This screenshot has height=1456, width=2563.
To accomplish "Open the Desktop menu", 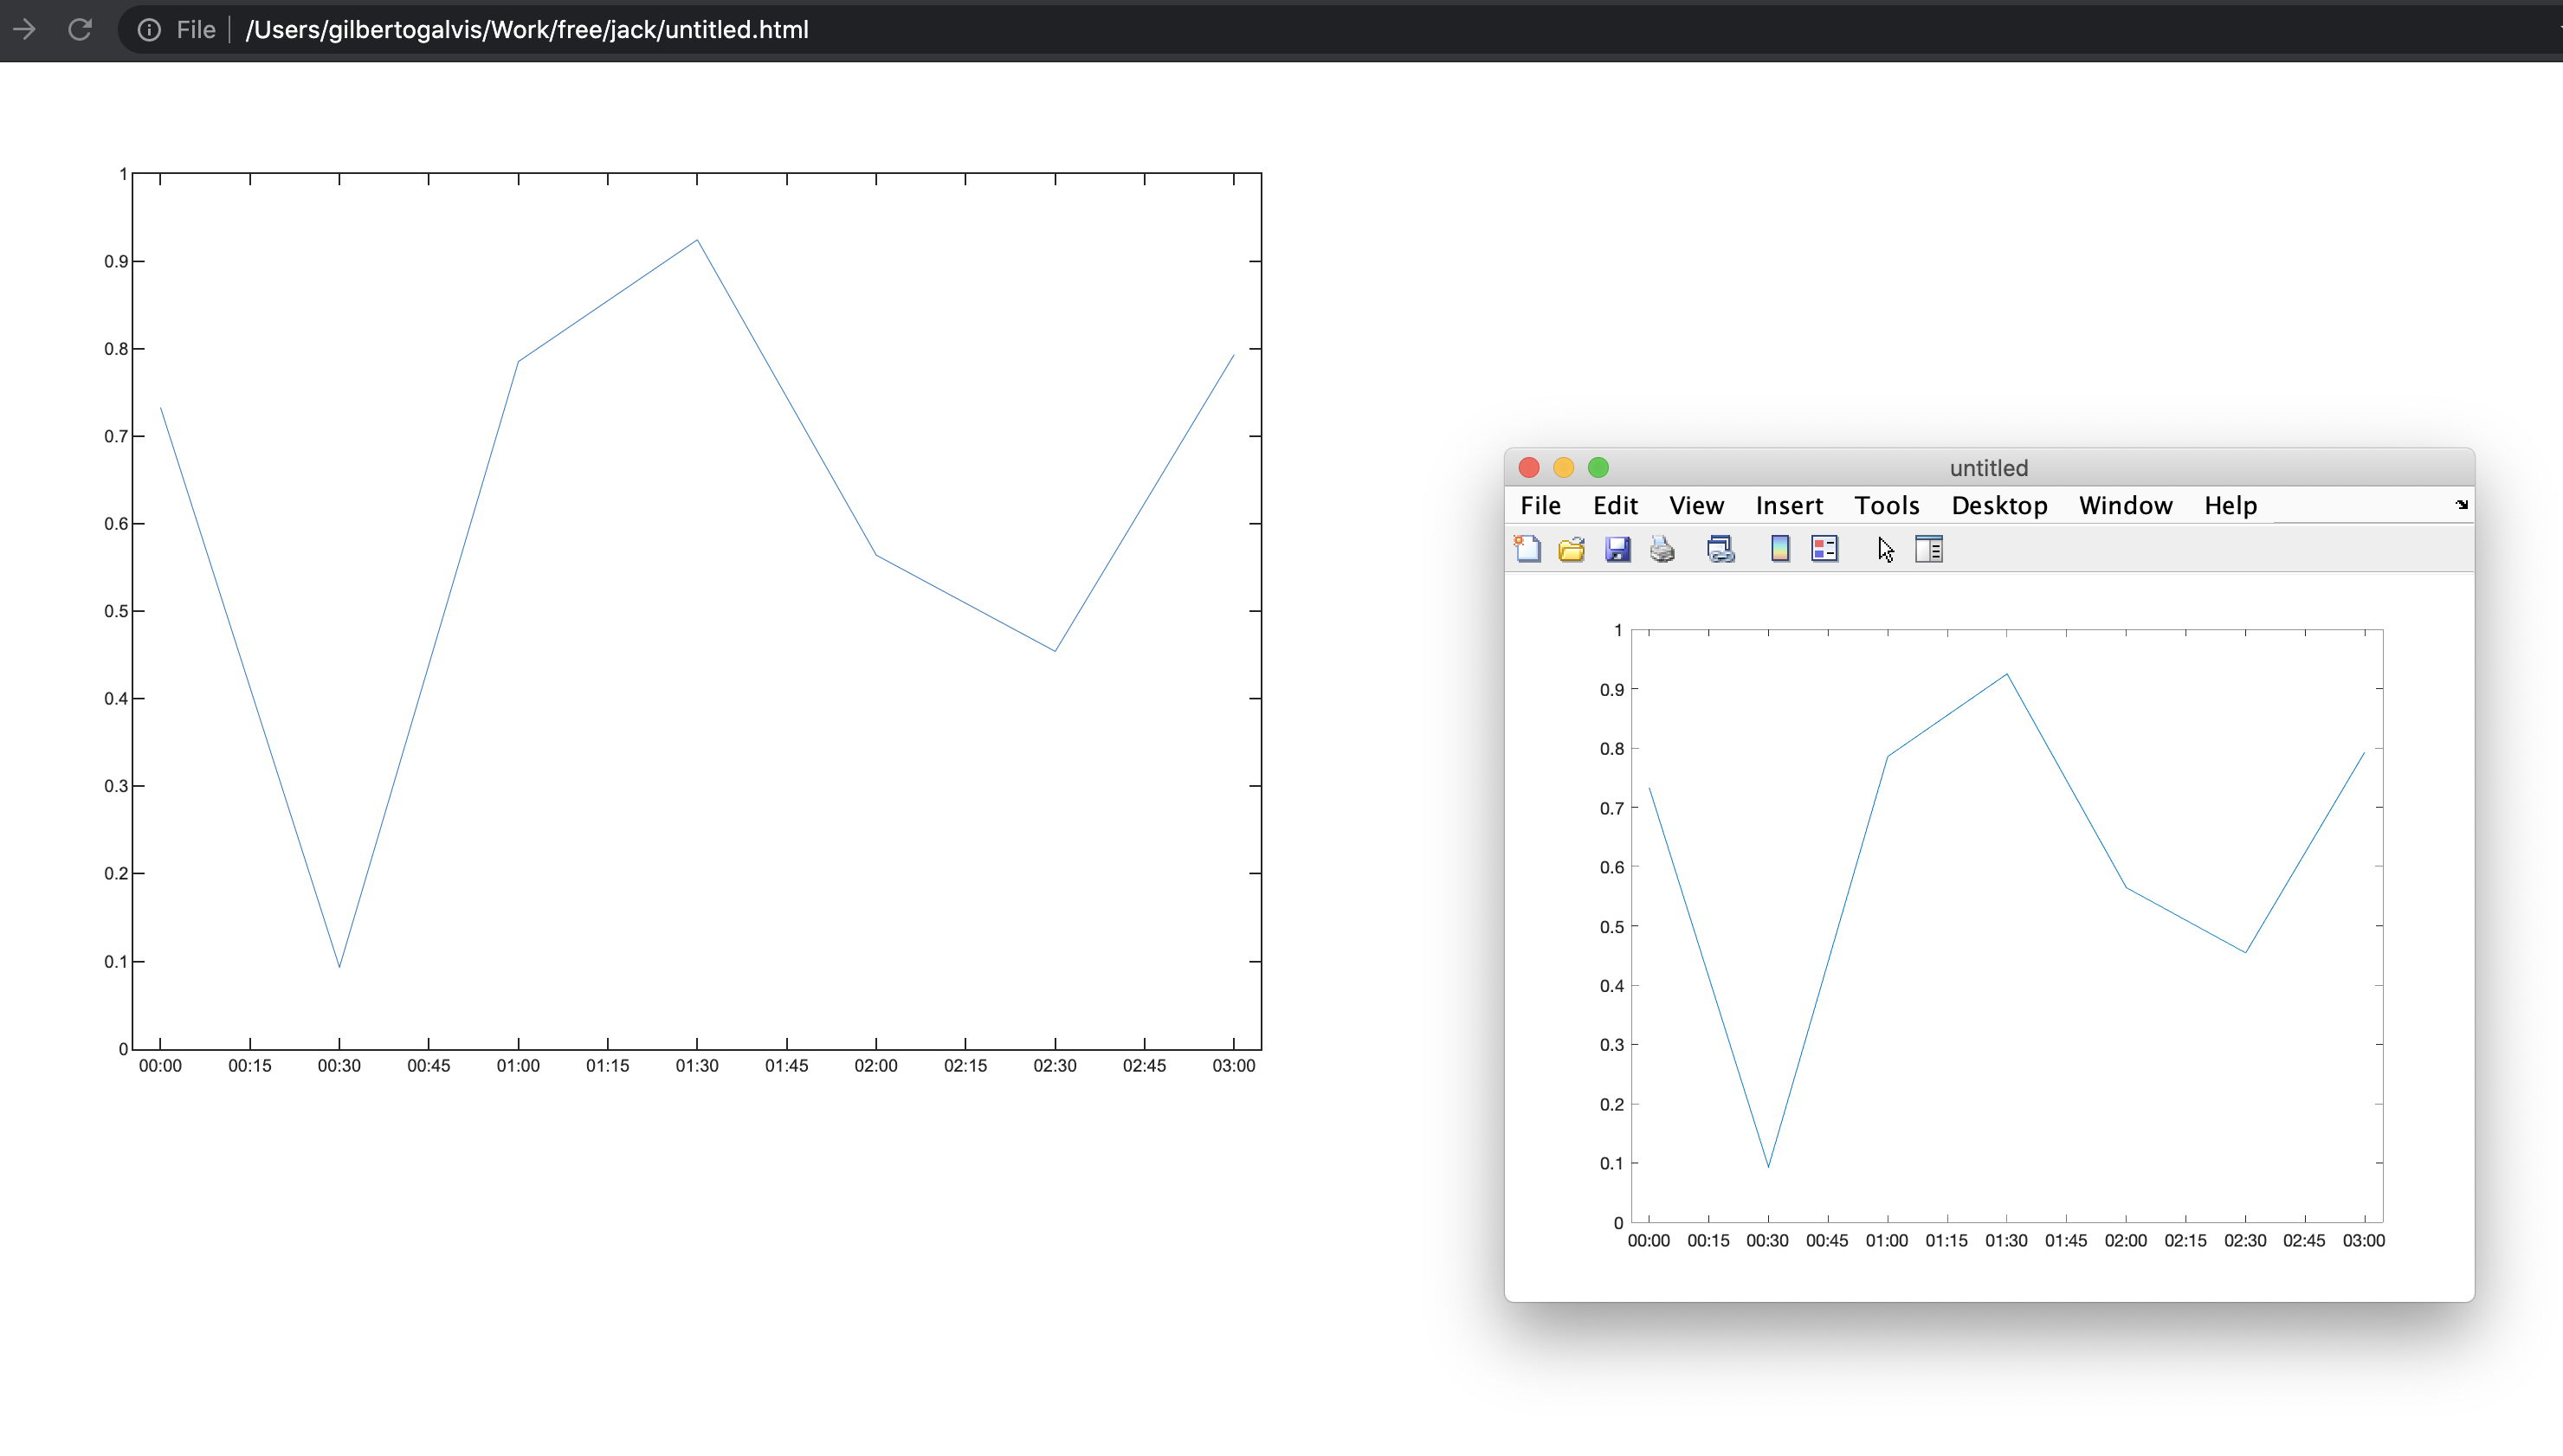I will 1999,505.
